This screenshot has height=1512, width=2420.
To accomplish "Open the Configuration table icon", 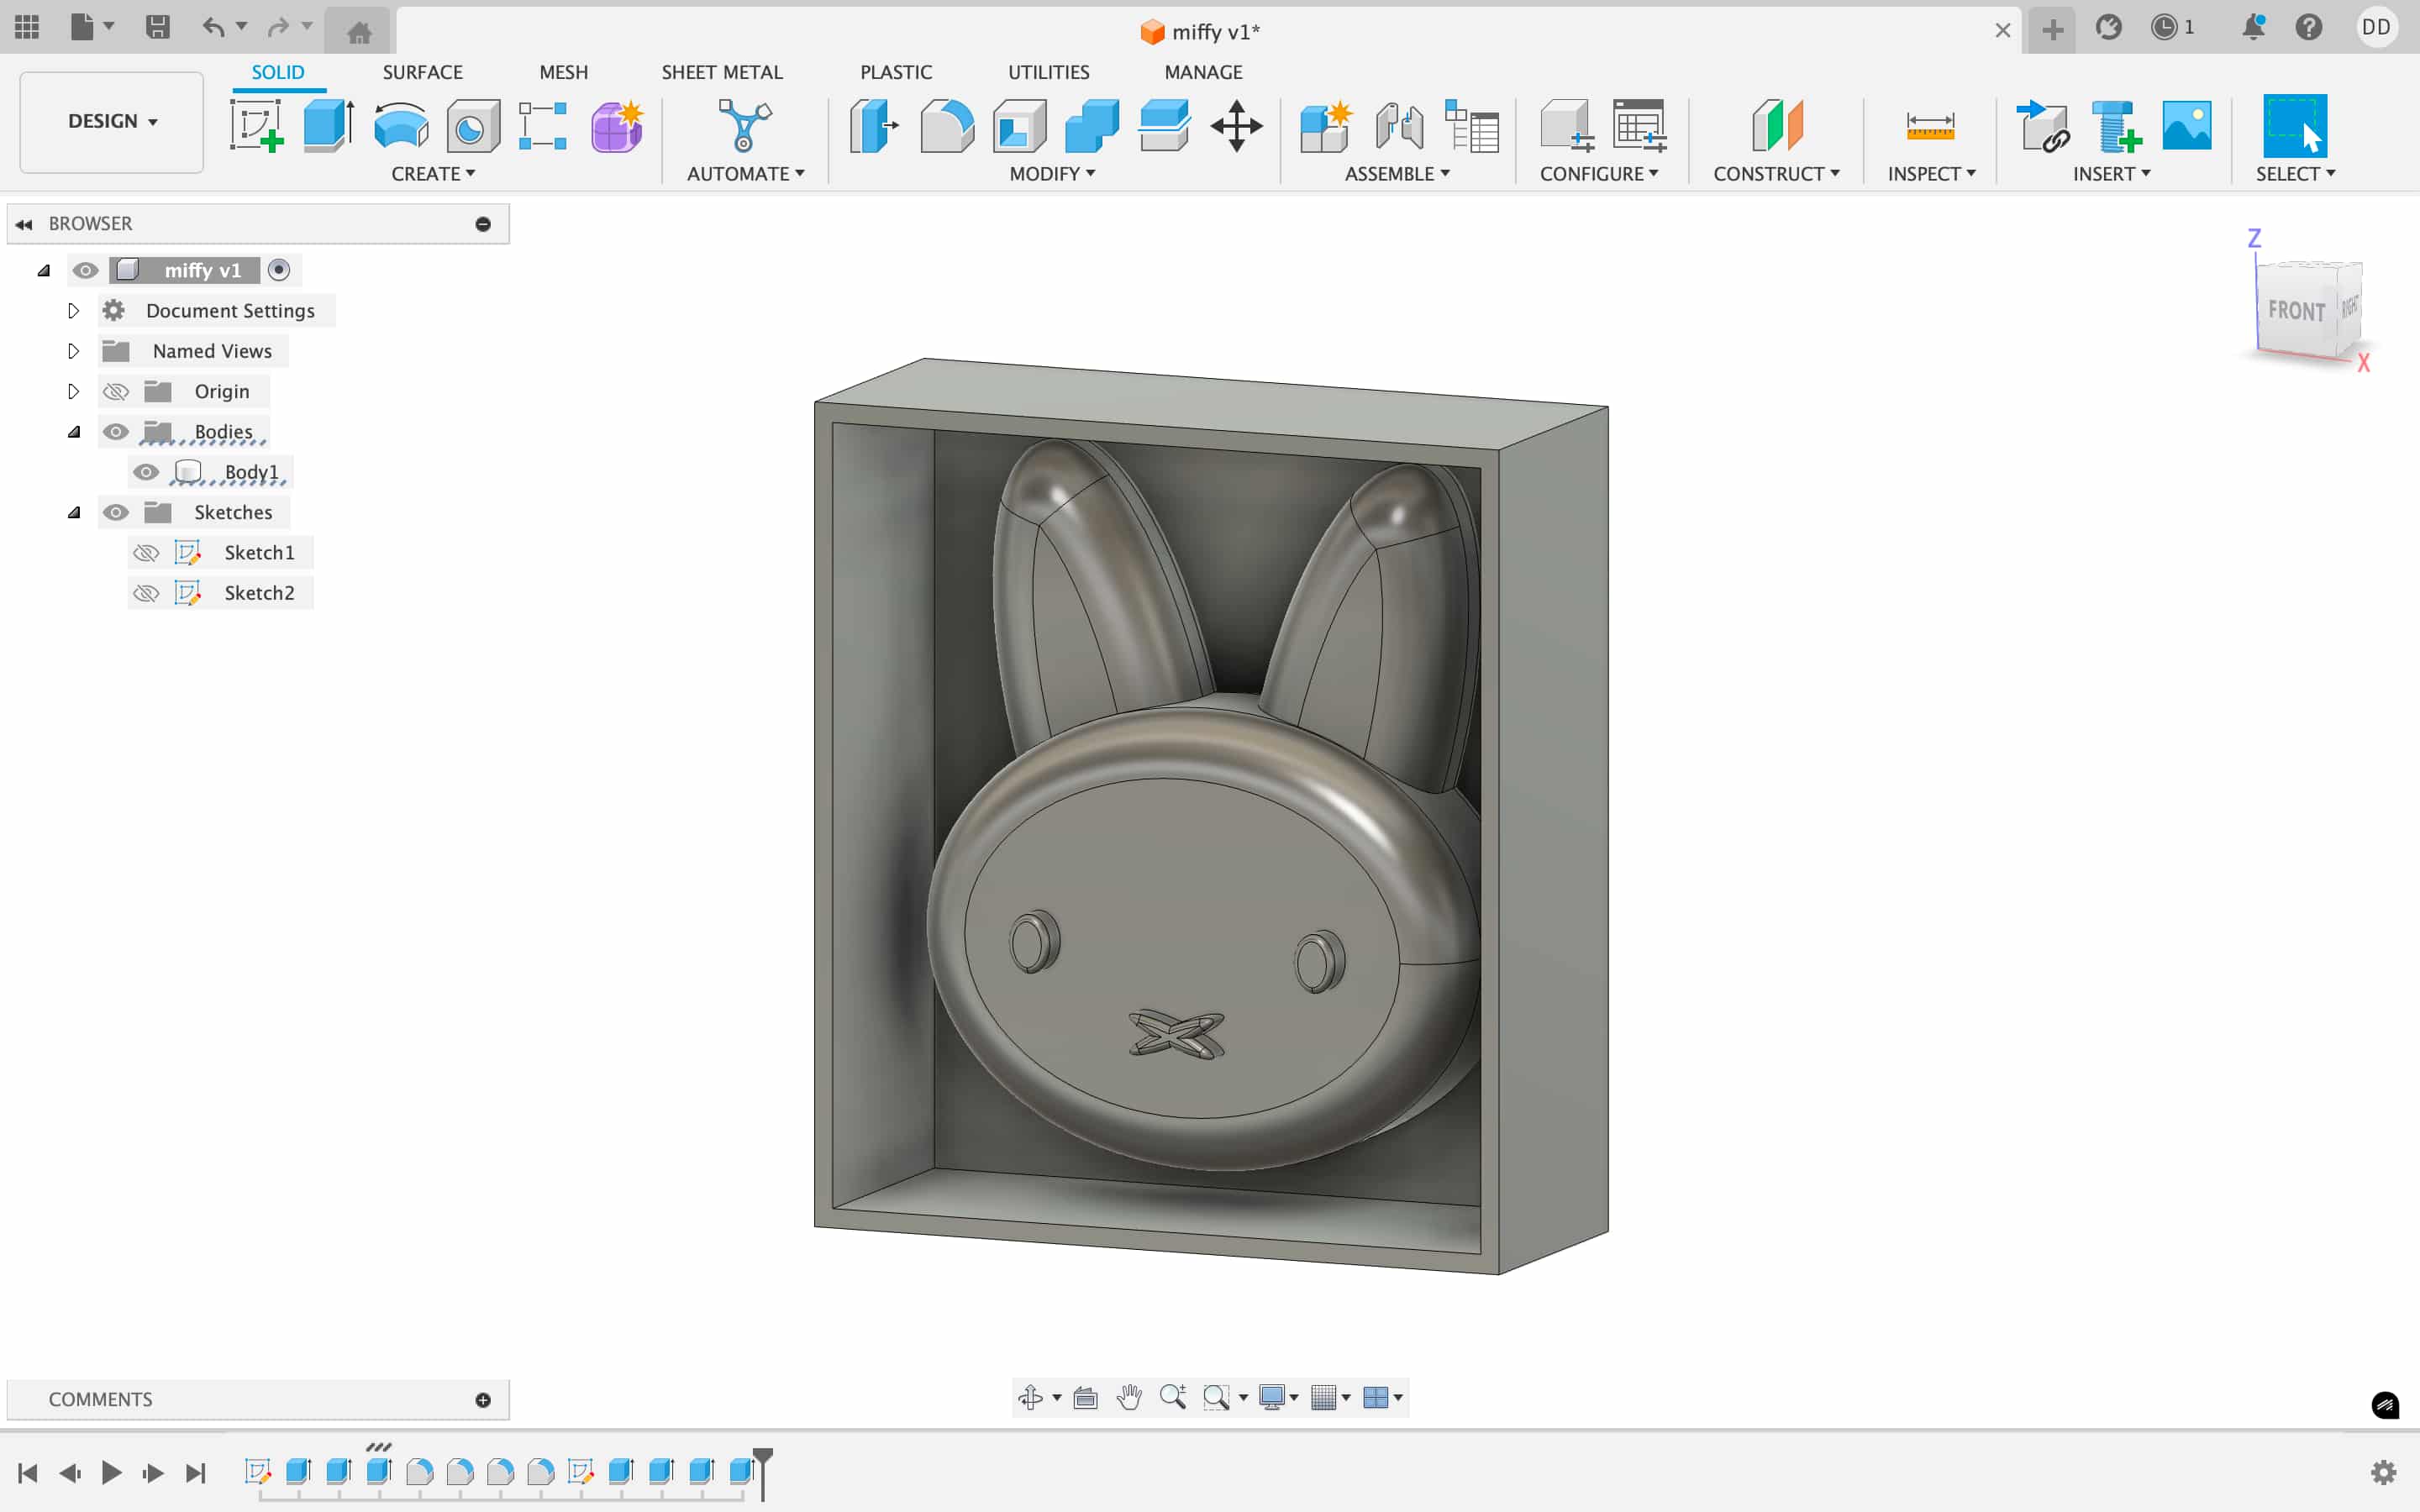I will [x=1639, y=126].
